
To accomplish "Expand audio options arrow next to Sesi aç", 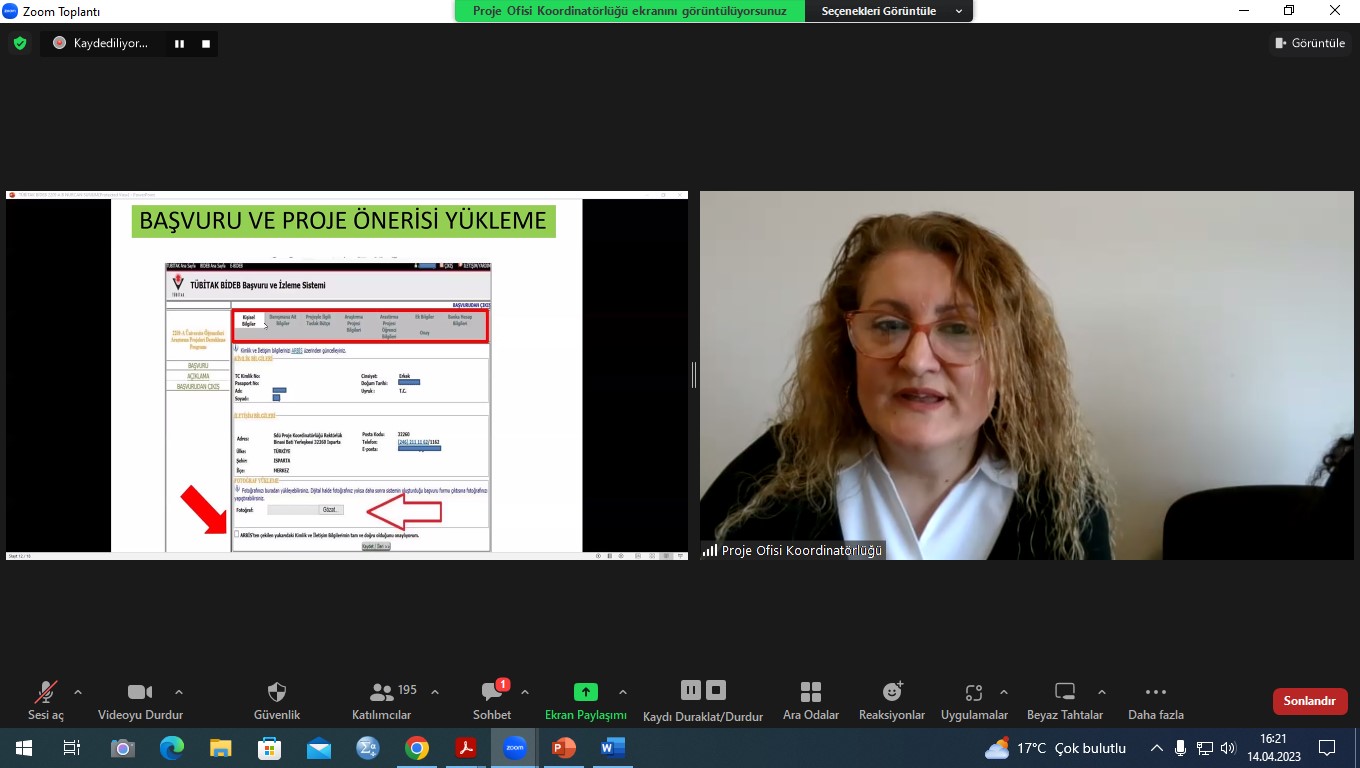I will pyautogui.click(x=78, y=692).
